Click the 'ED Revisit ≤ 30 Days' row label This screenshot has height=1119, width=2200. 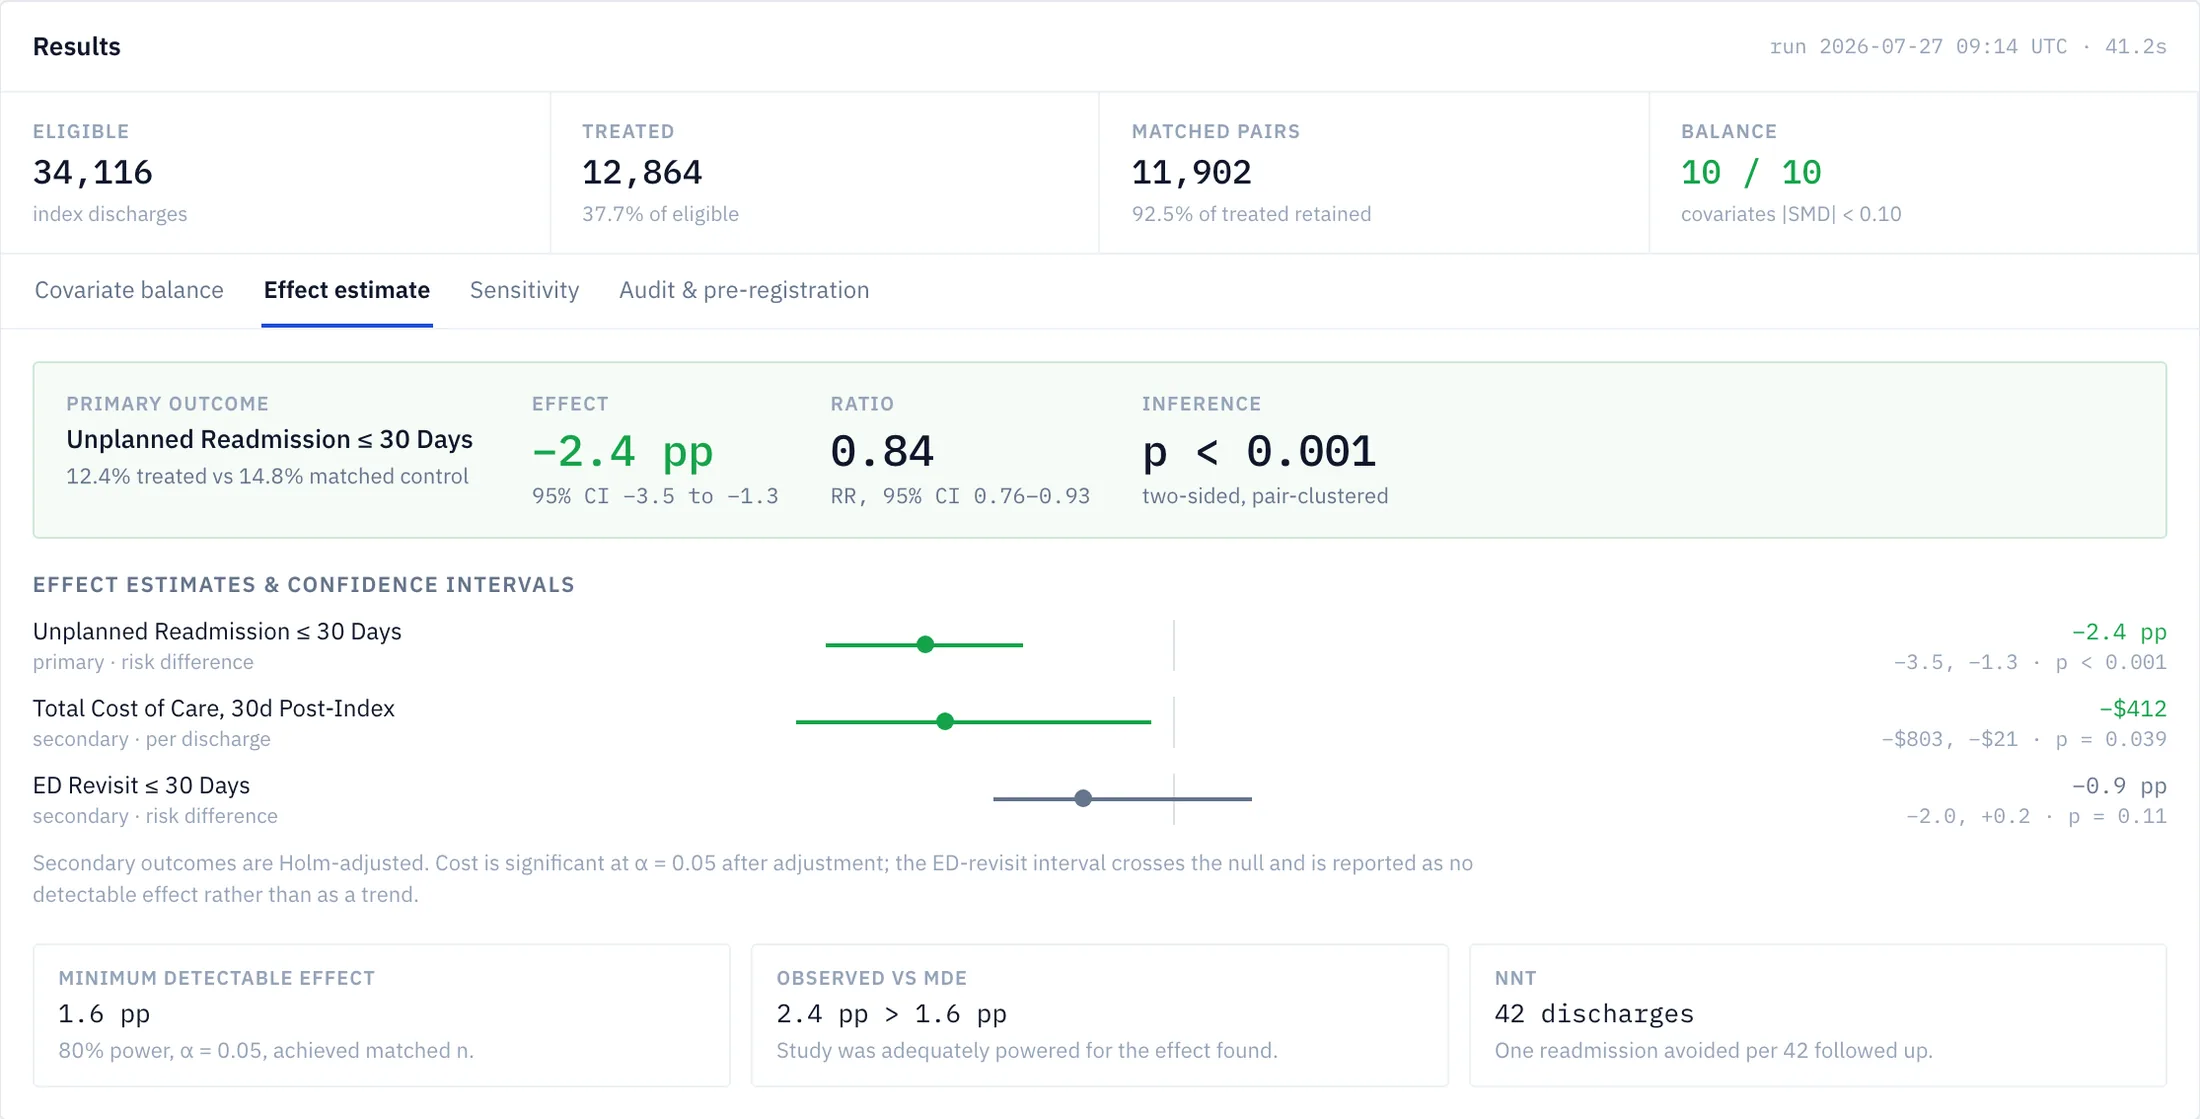pos(141,785)
